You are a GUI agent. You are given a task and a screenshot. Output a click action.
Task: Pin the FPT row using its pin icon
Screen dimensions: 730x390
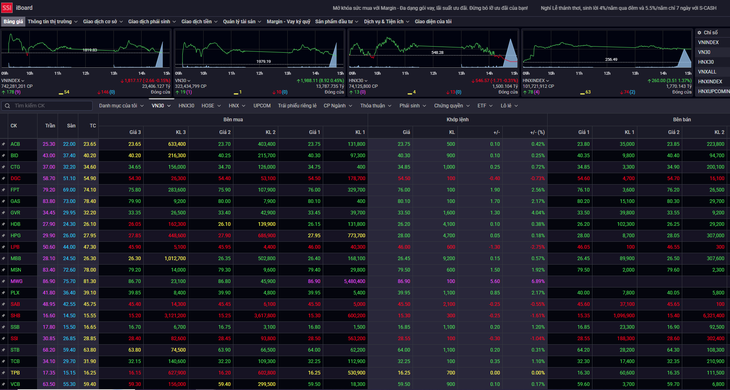click(x=4, y=190)
